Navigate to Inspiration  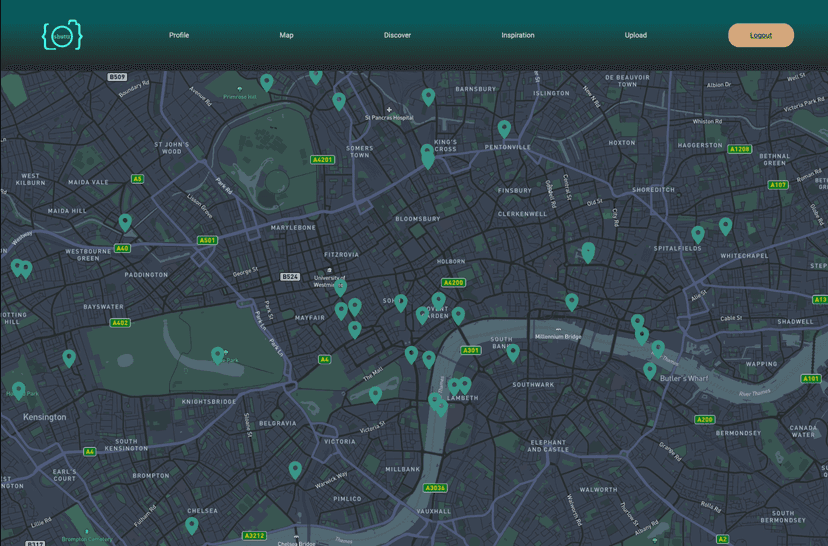(x=518, y=35)
